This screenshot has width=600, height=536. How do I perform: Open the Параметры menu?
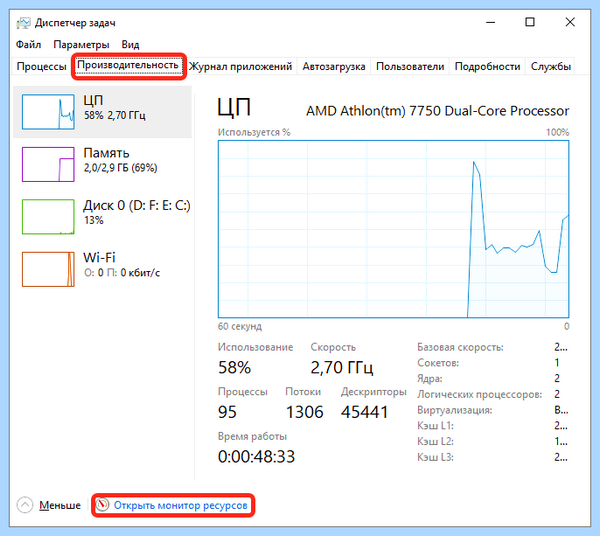81,44
